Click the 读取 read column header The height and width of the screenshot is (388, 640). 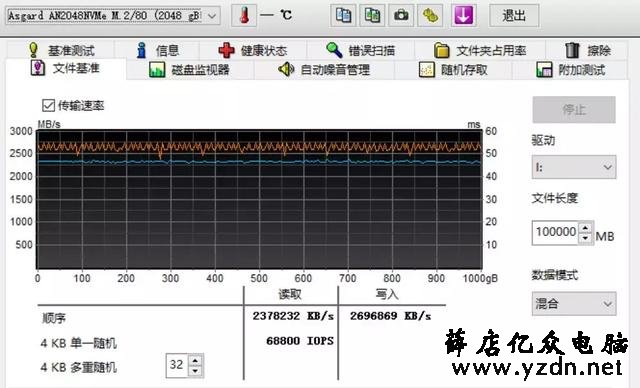(290, 294)
